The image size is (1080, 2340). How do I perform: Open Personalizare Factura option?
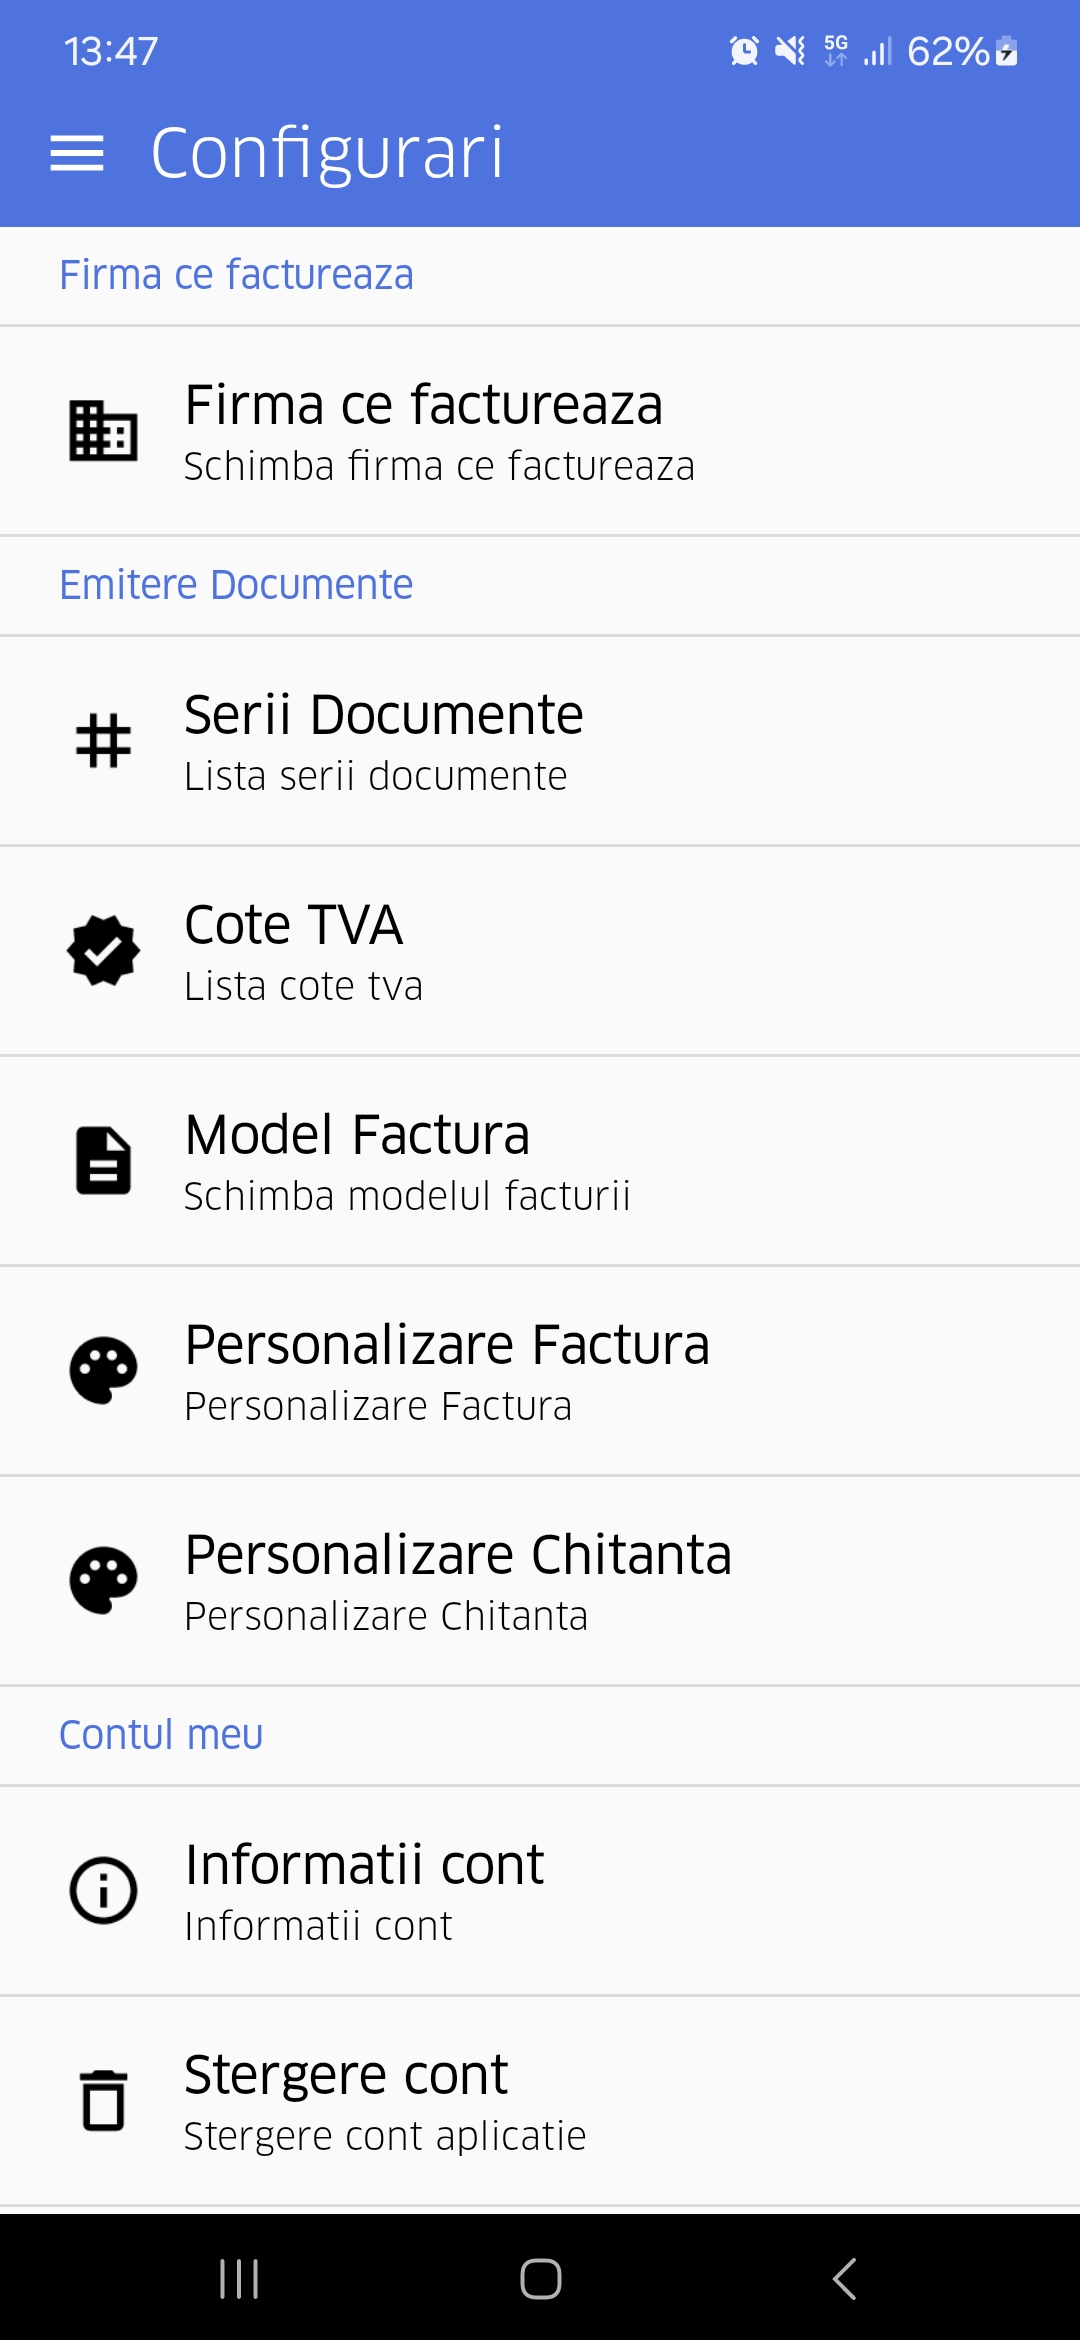pos(540,1371)
